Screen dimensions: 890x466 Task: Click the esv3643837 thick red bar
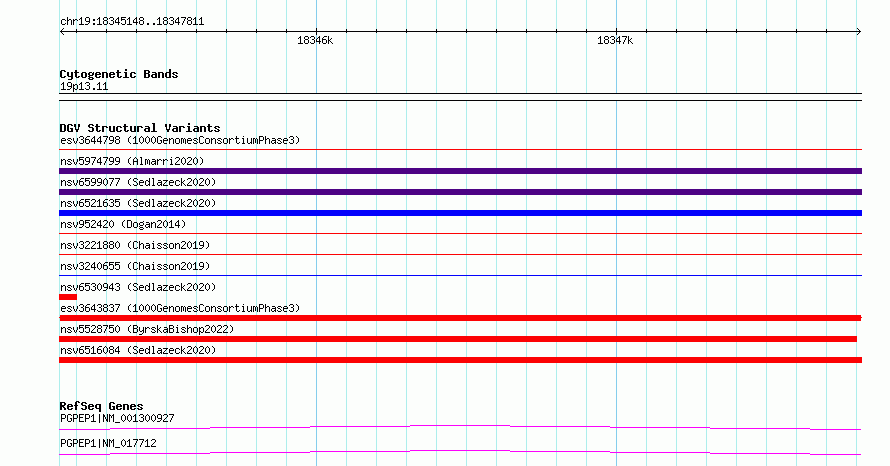click(x=460, y=318)
